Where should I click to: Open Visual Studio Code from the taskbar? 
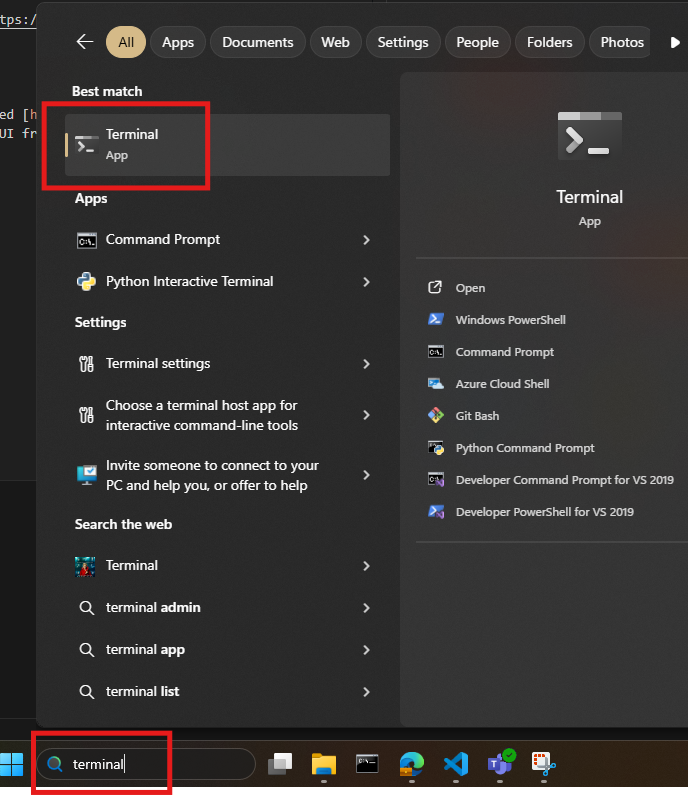click(x=456, y=764)
